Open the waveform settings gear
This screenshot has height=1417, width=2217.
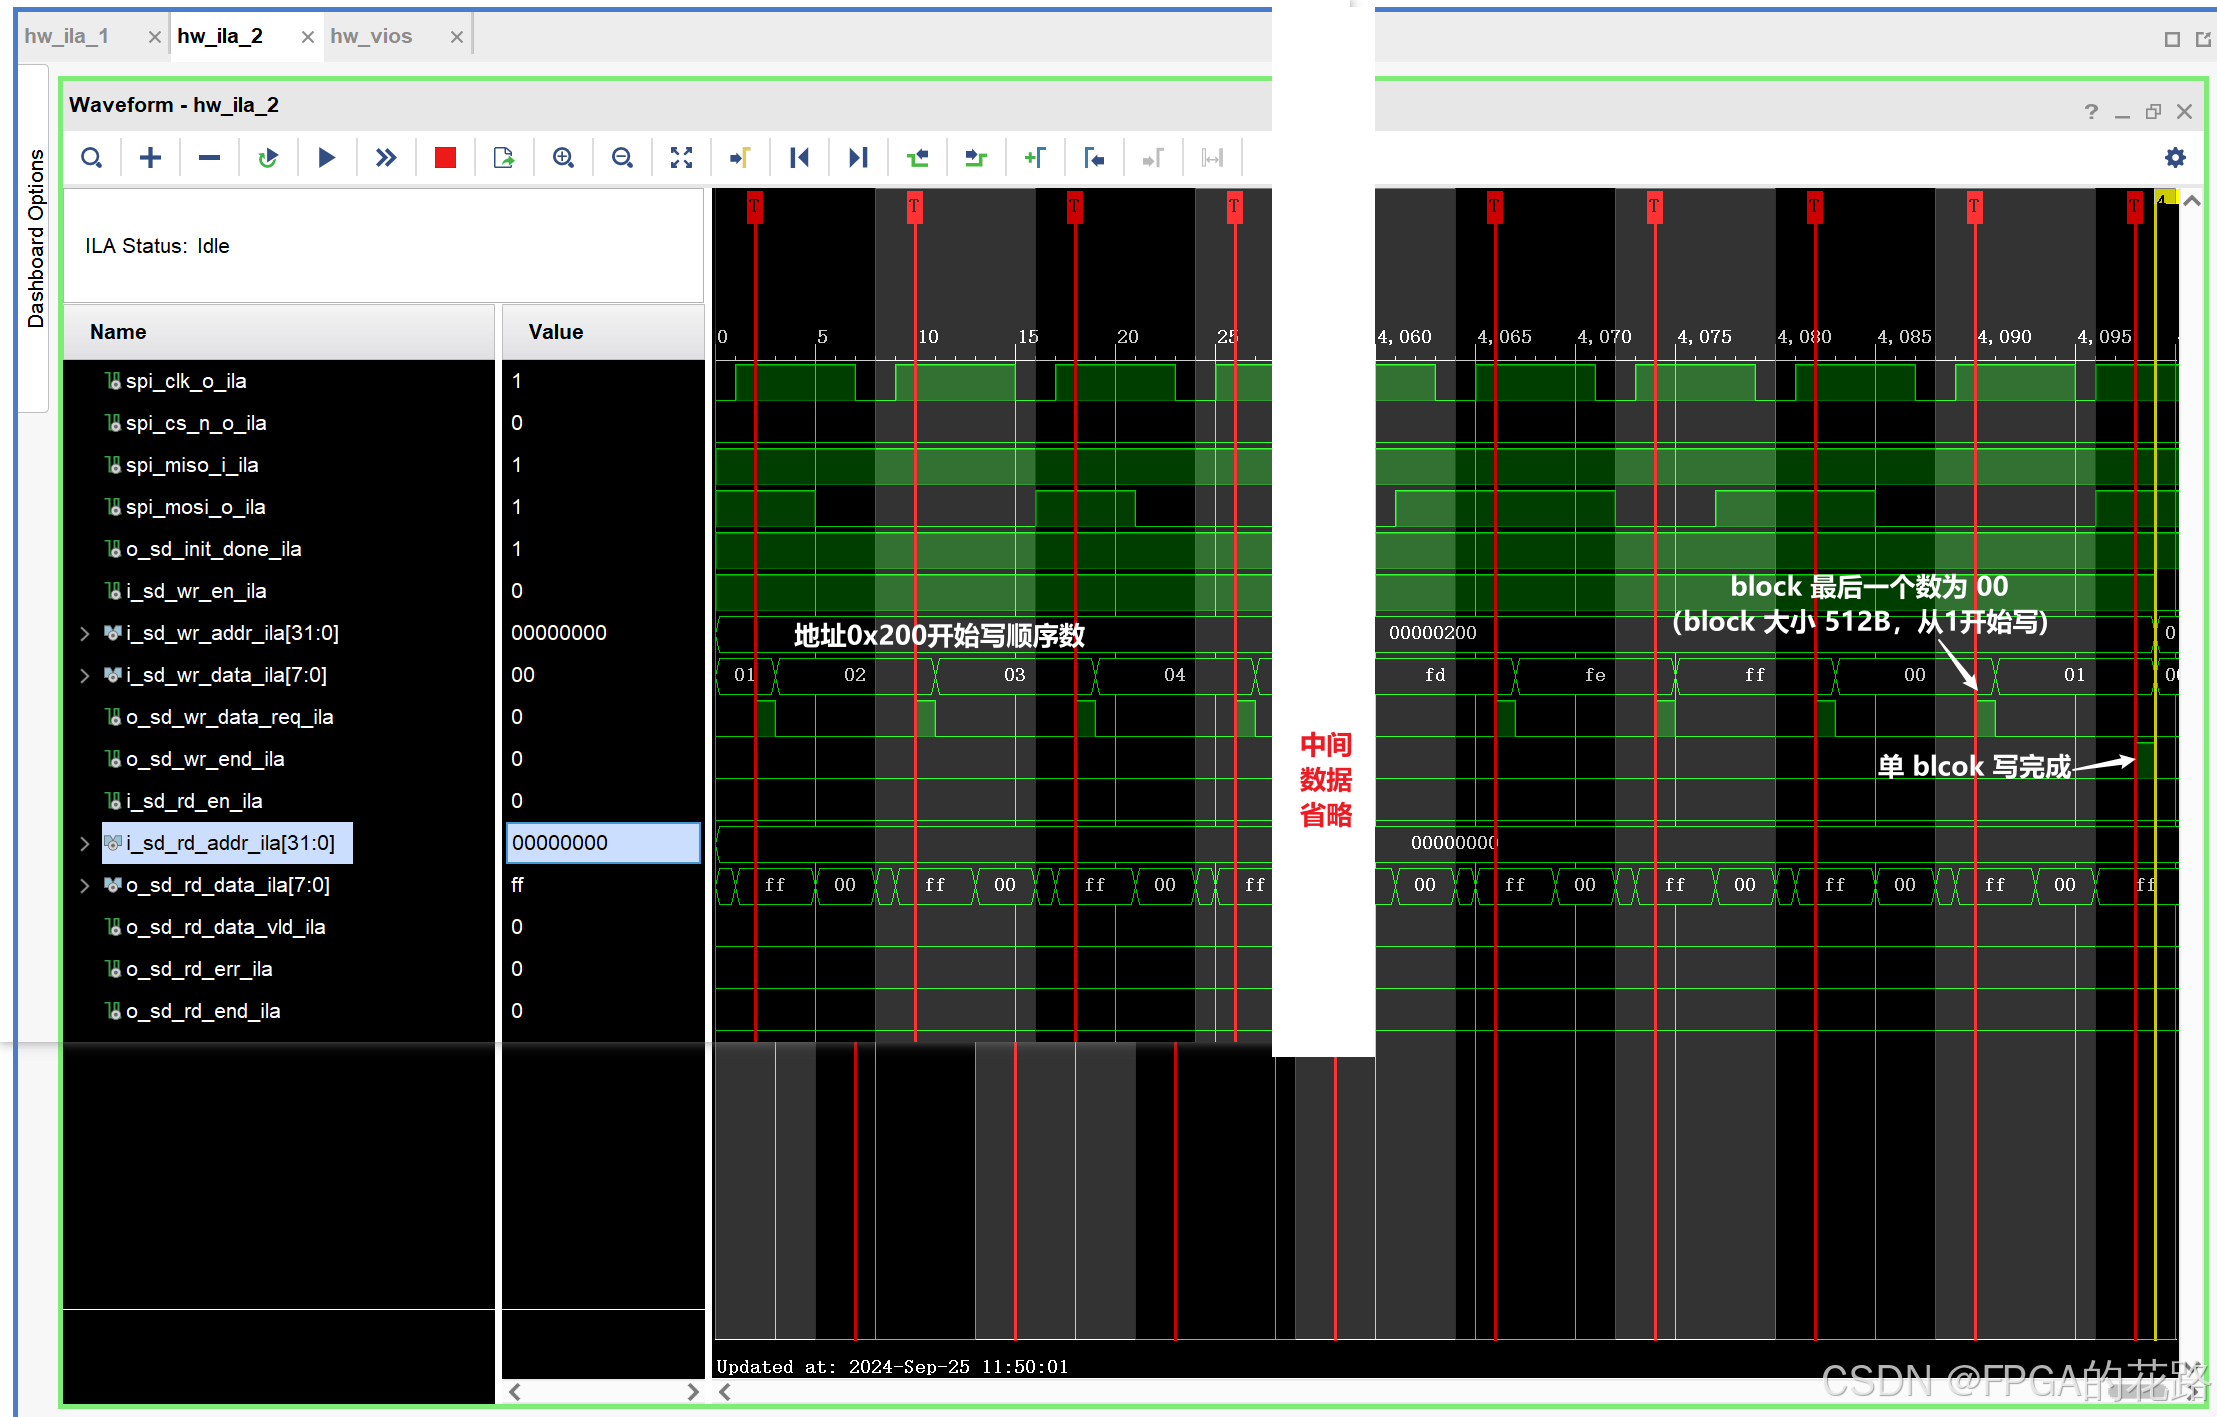(2175, 158)
